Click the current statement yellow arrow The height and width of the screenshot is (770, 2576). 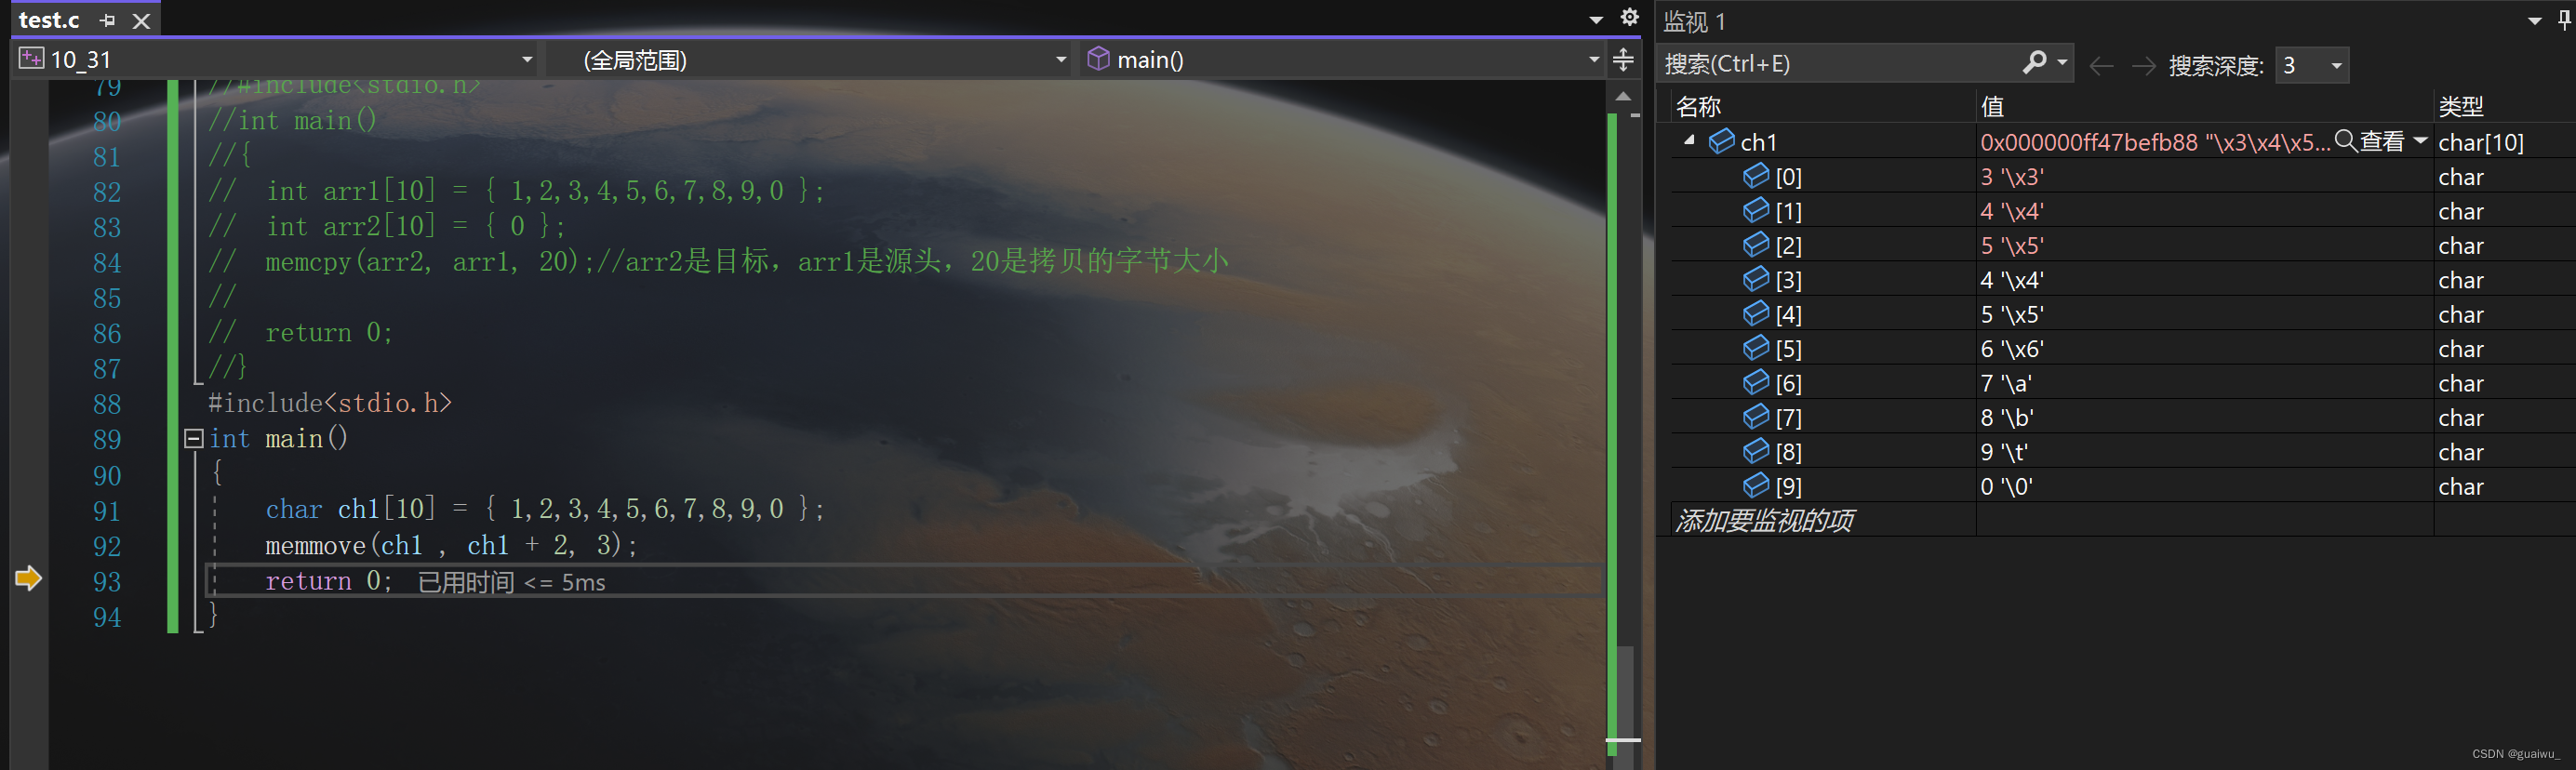[29, 578]
